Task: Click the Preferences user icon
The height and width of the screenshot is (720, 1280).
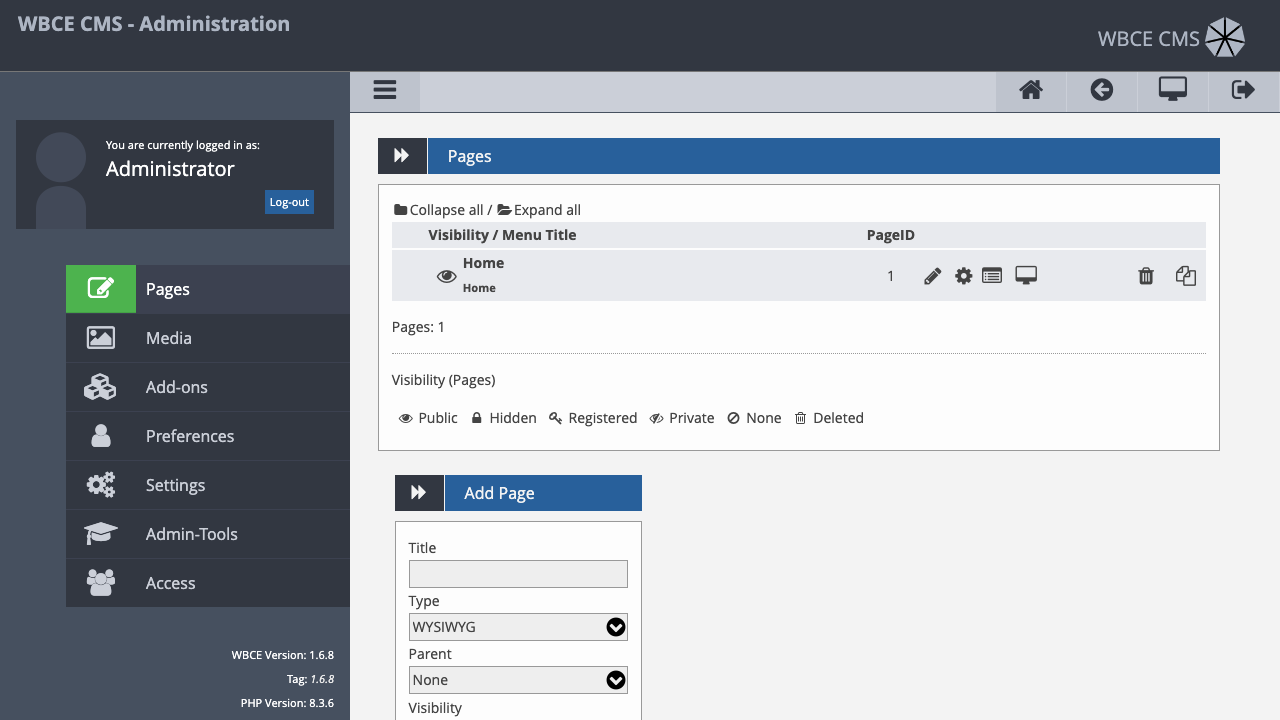Action: point(101,436)
